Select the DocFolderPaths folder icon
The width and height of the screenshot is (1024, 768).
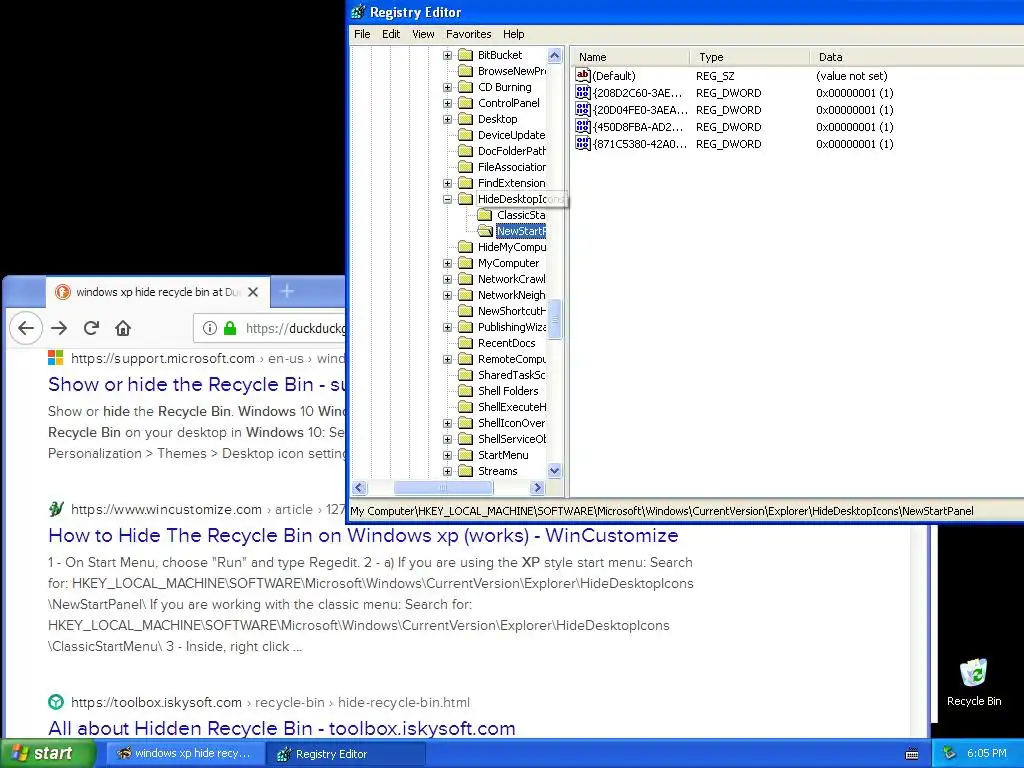coord(466,151)
